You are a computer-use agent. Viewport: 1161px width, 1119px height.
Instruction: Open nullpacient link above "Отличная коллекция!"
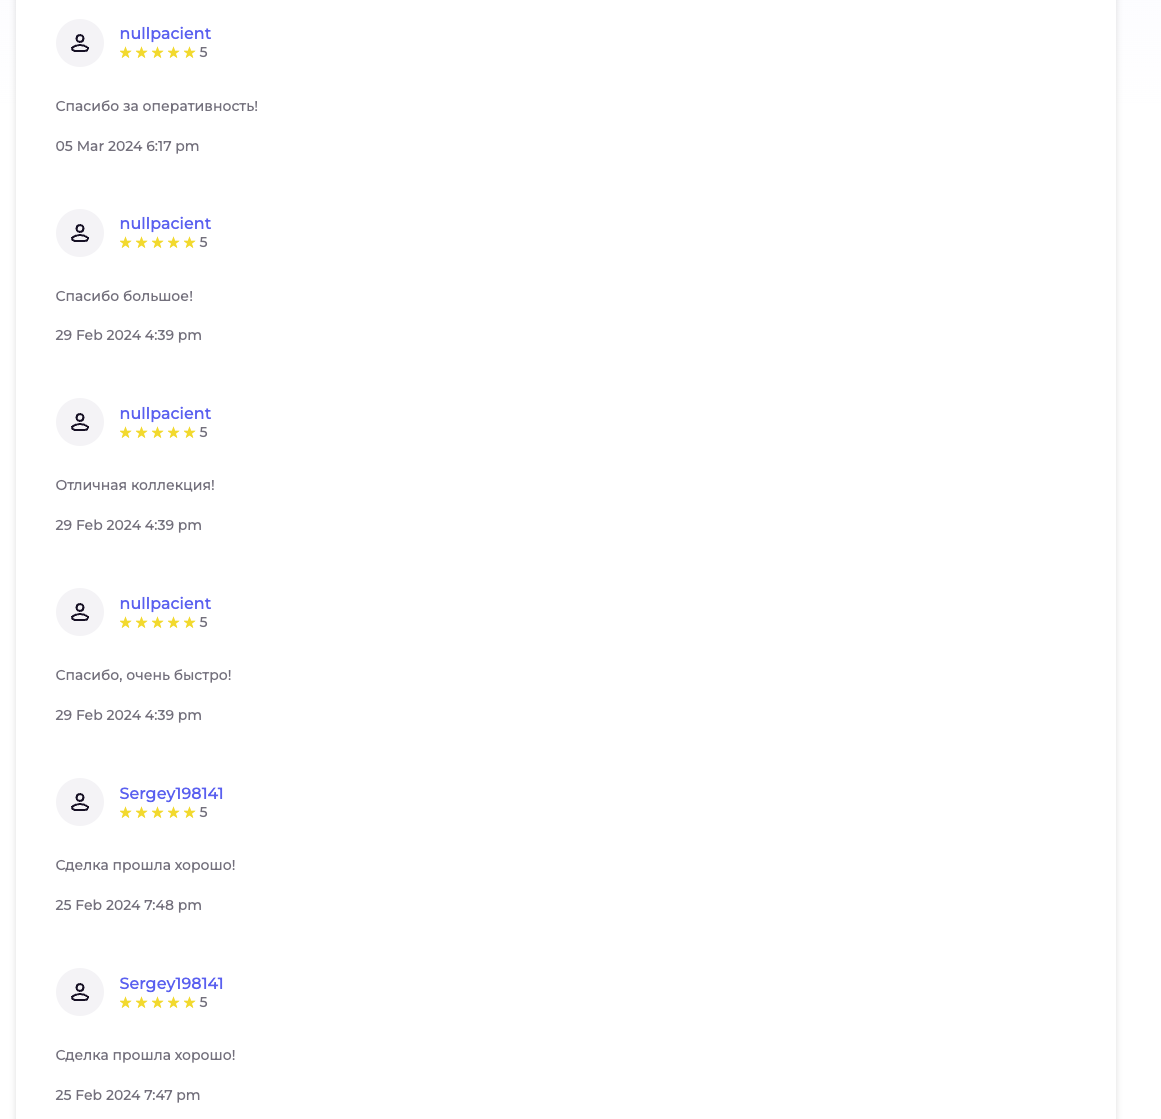coord(165,414)
